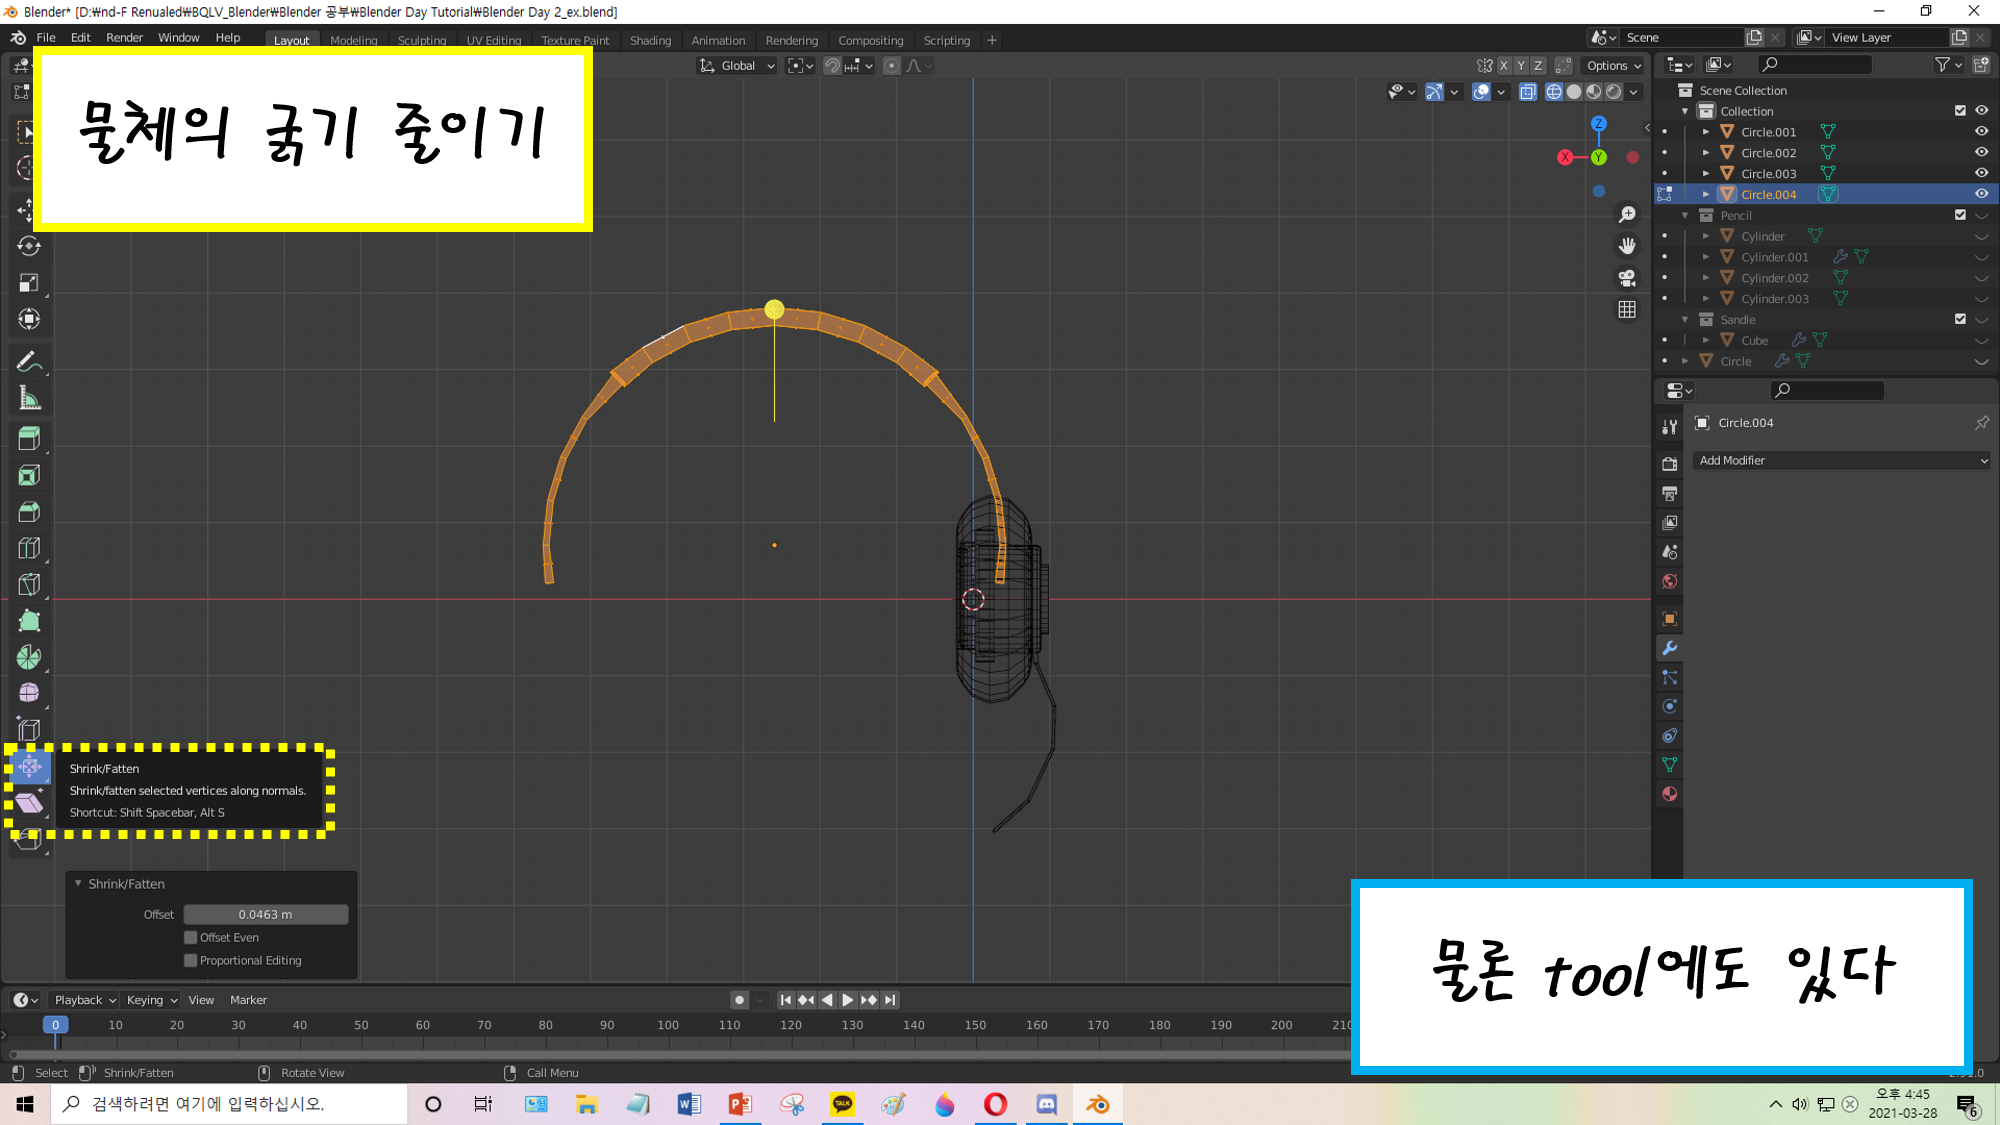Open the Add Modifier dropdown

1841,461
